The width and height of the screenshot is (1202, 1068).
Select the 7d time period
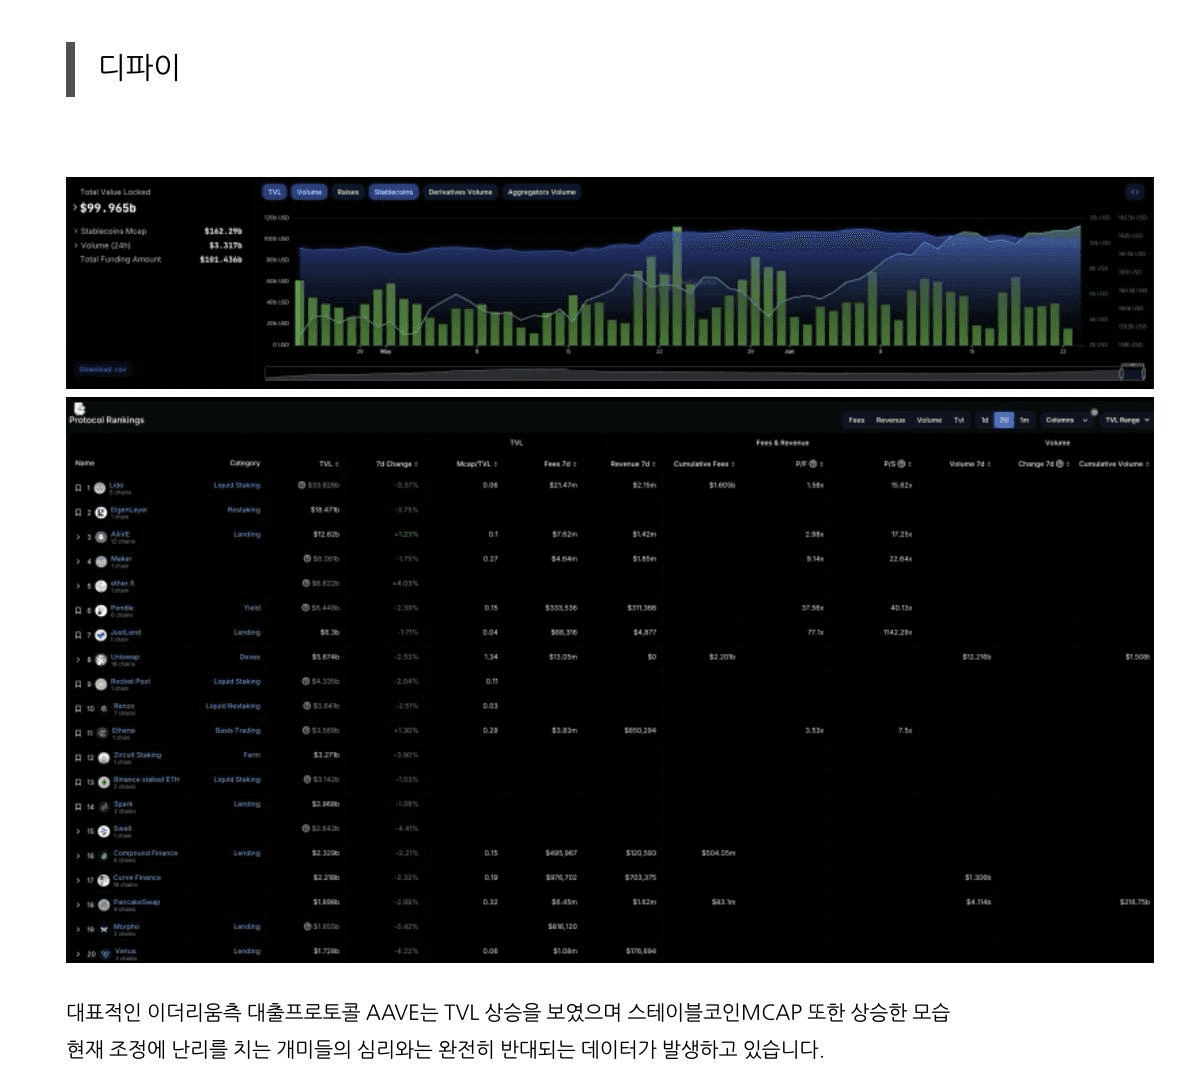1004,420
